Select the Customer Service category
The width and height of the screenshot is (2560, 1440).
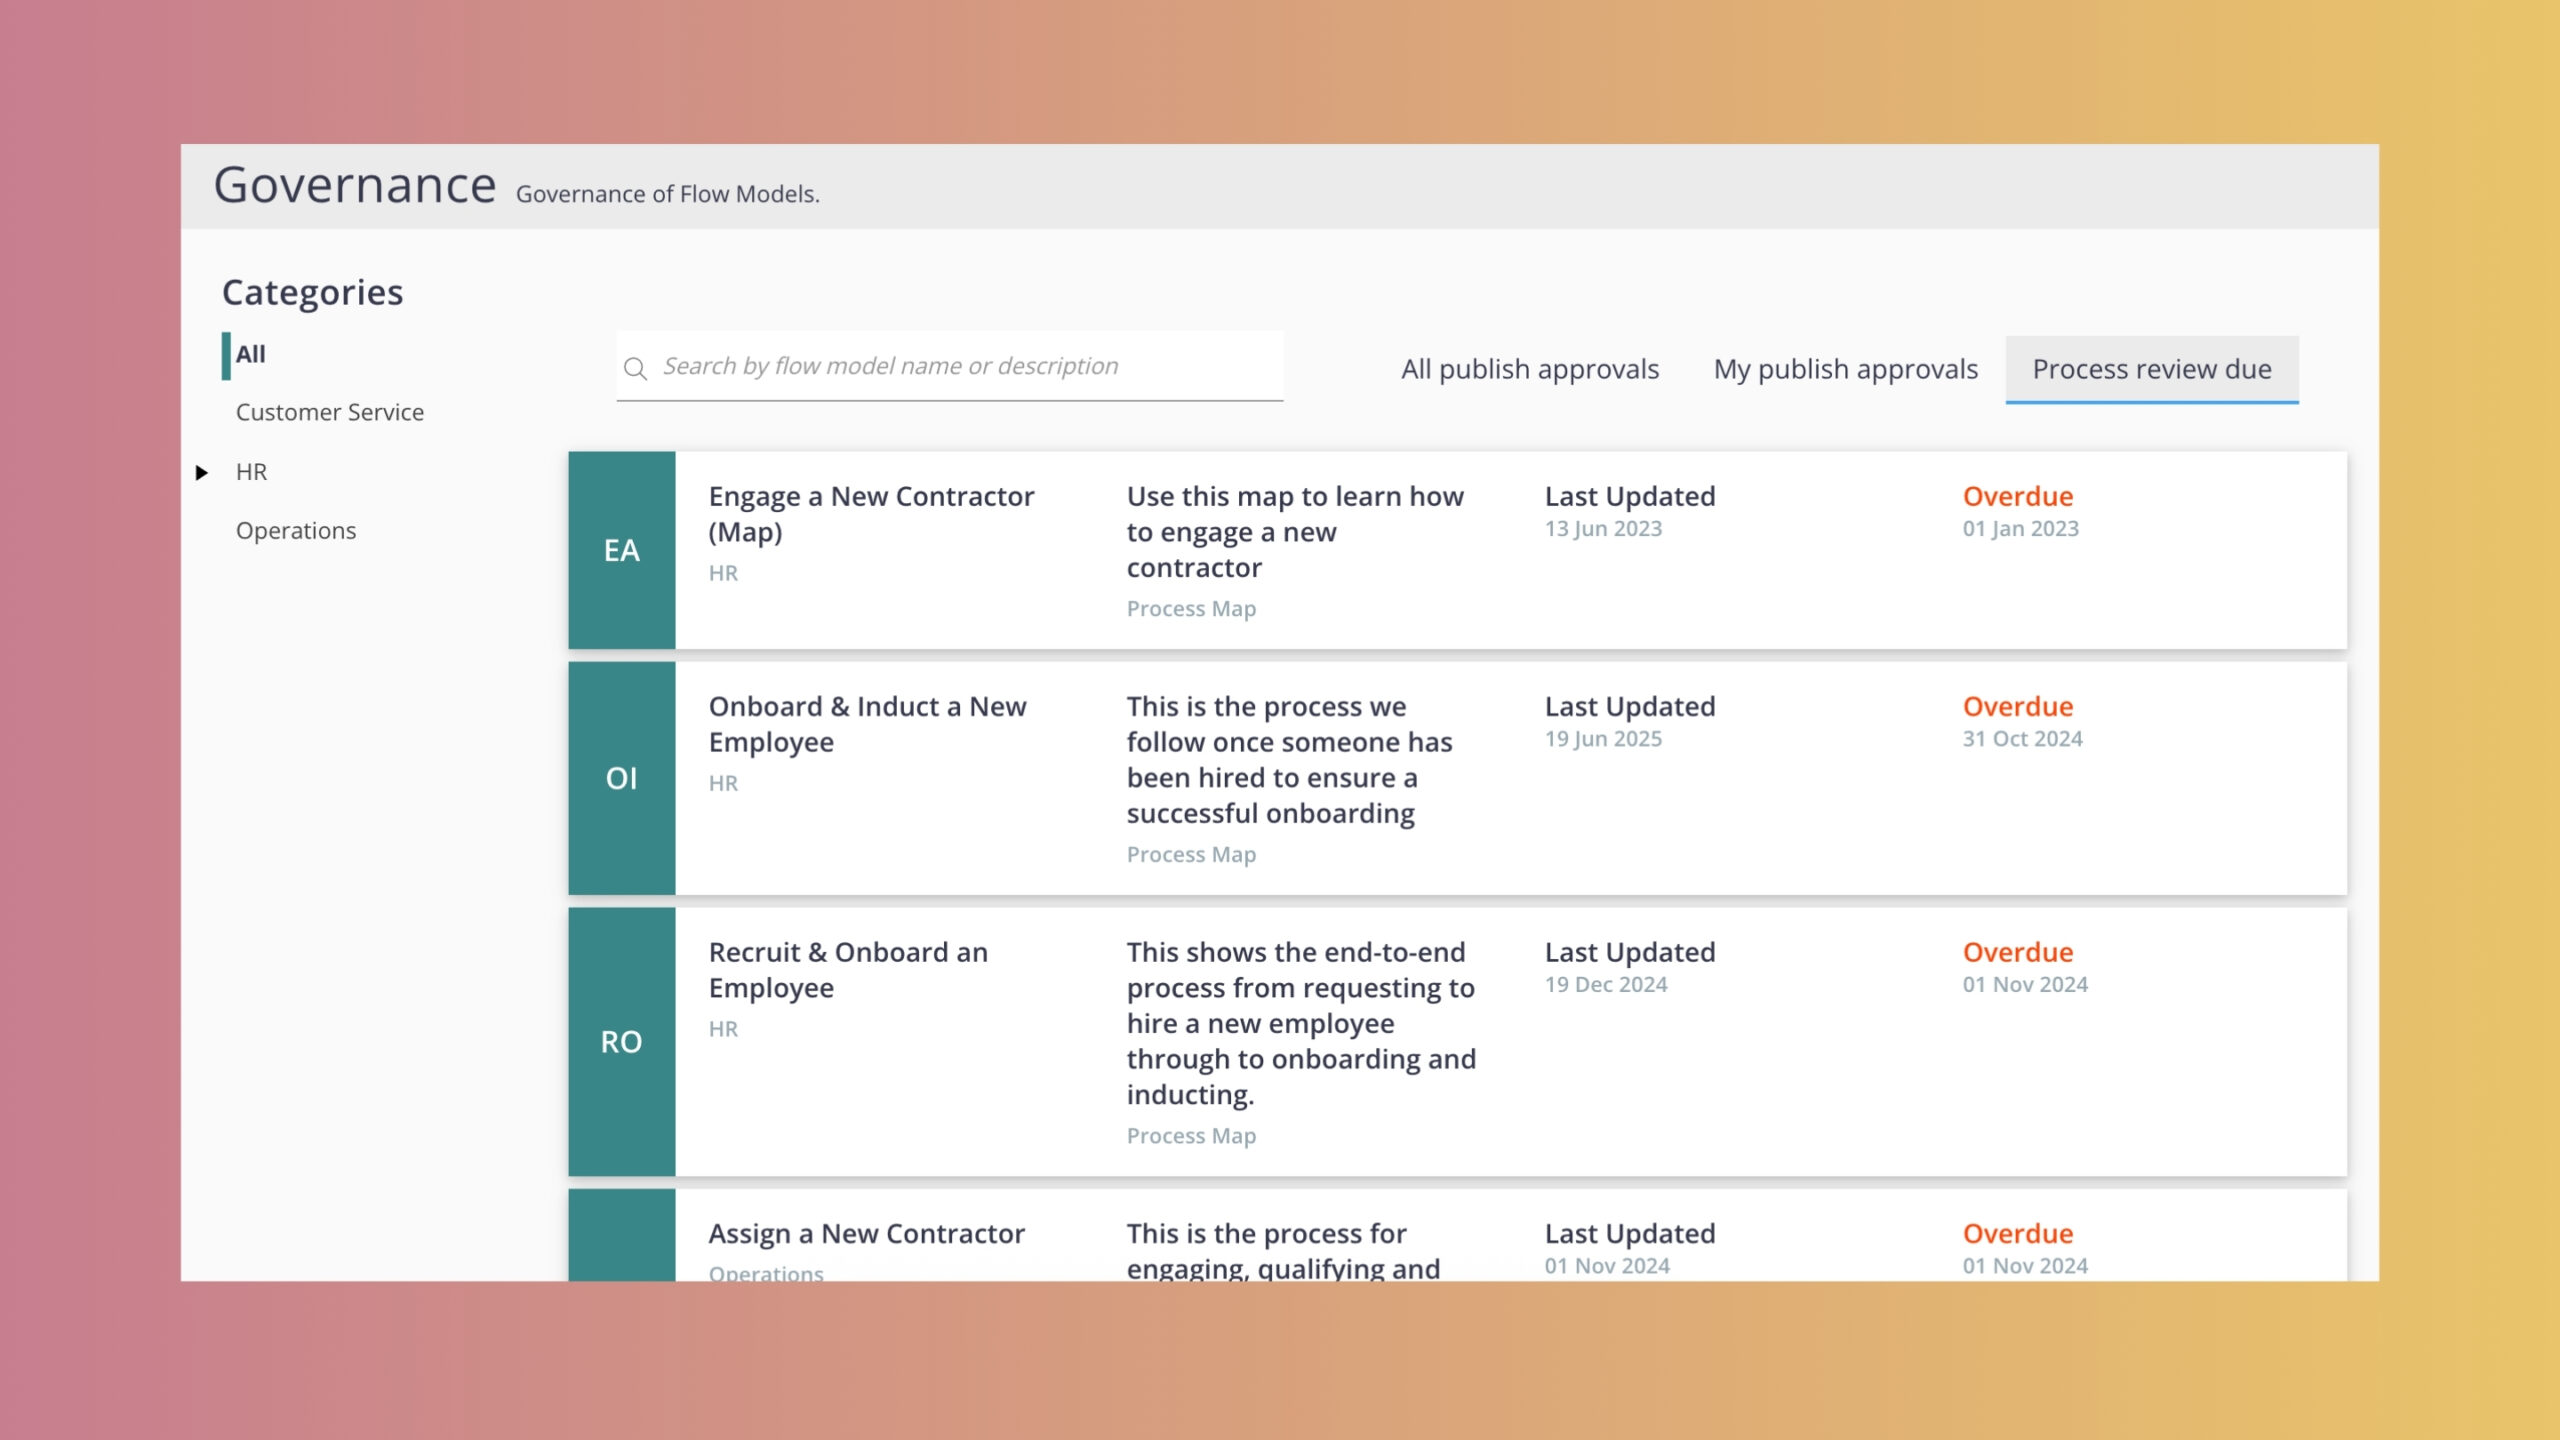click(328, 411)
